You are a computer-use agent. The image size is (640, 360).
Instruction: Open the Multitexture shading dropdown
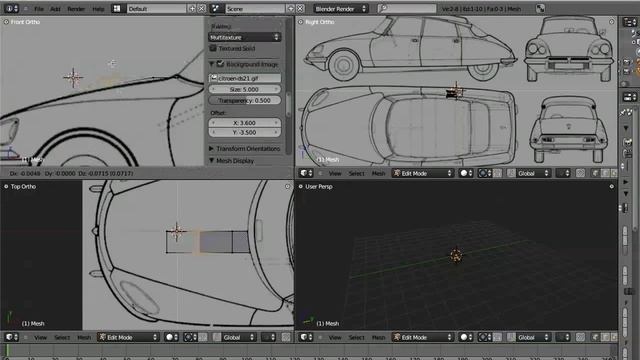click(x=244, y=37)
